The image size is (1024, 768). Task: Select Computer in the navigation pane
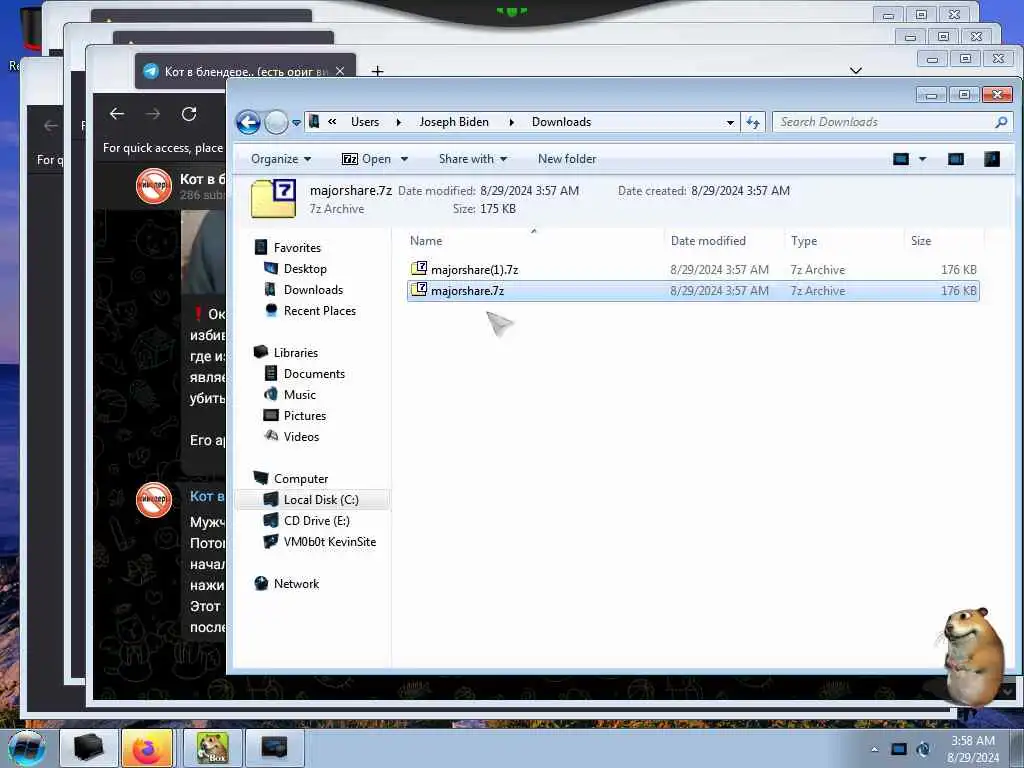(x=300, y=479)
